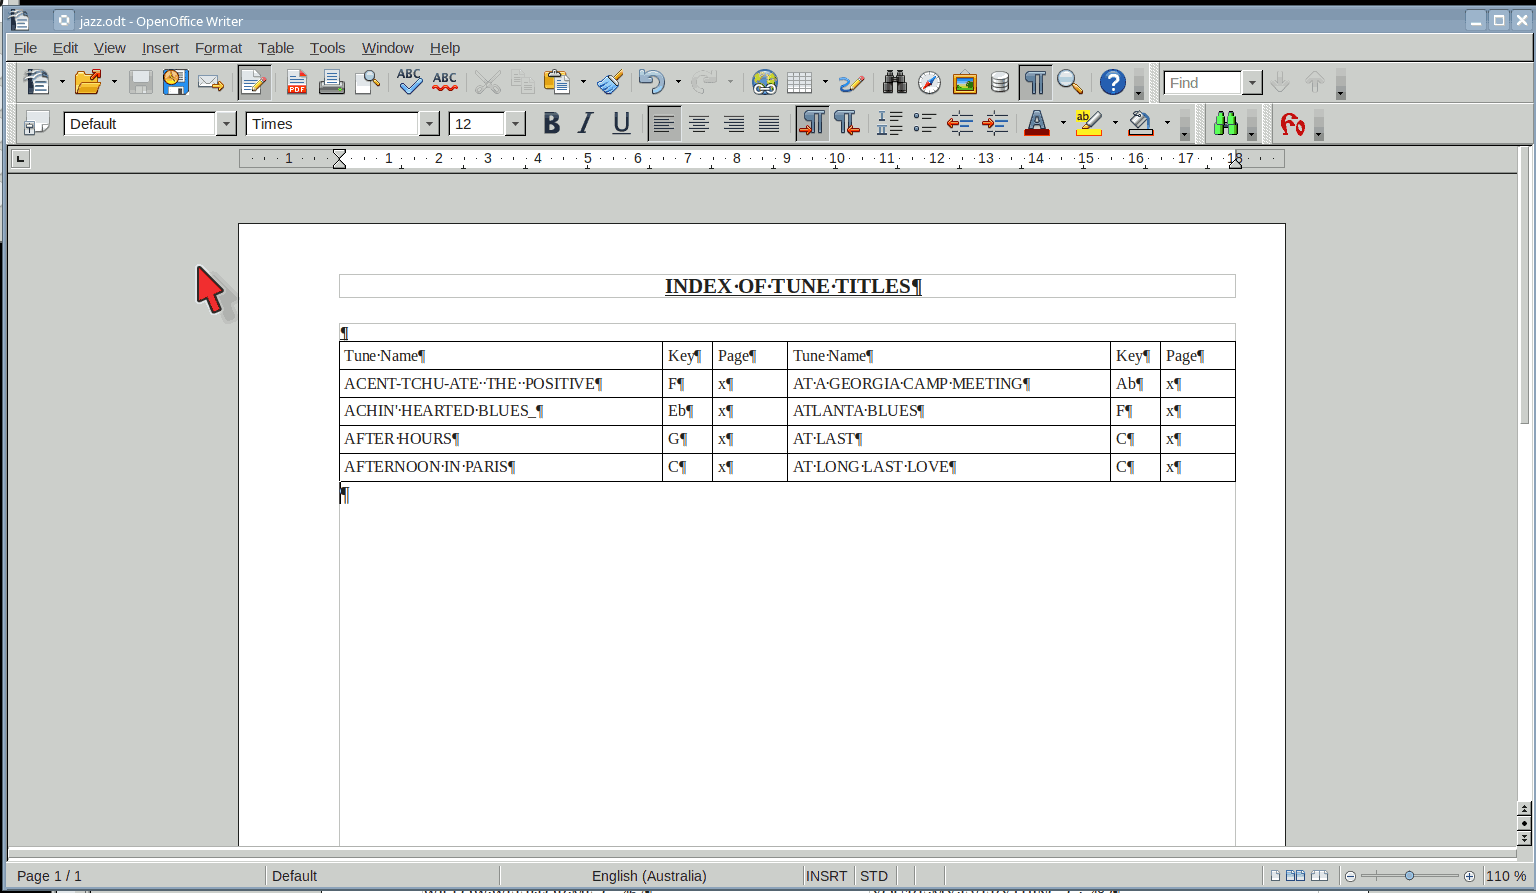This screenshot has width=1536, height=893.
Task: Open the Font Color dropdown arrow
Action: [x=1063, y=123]
